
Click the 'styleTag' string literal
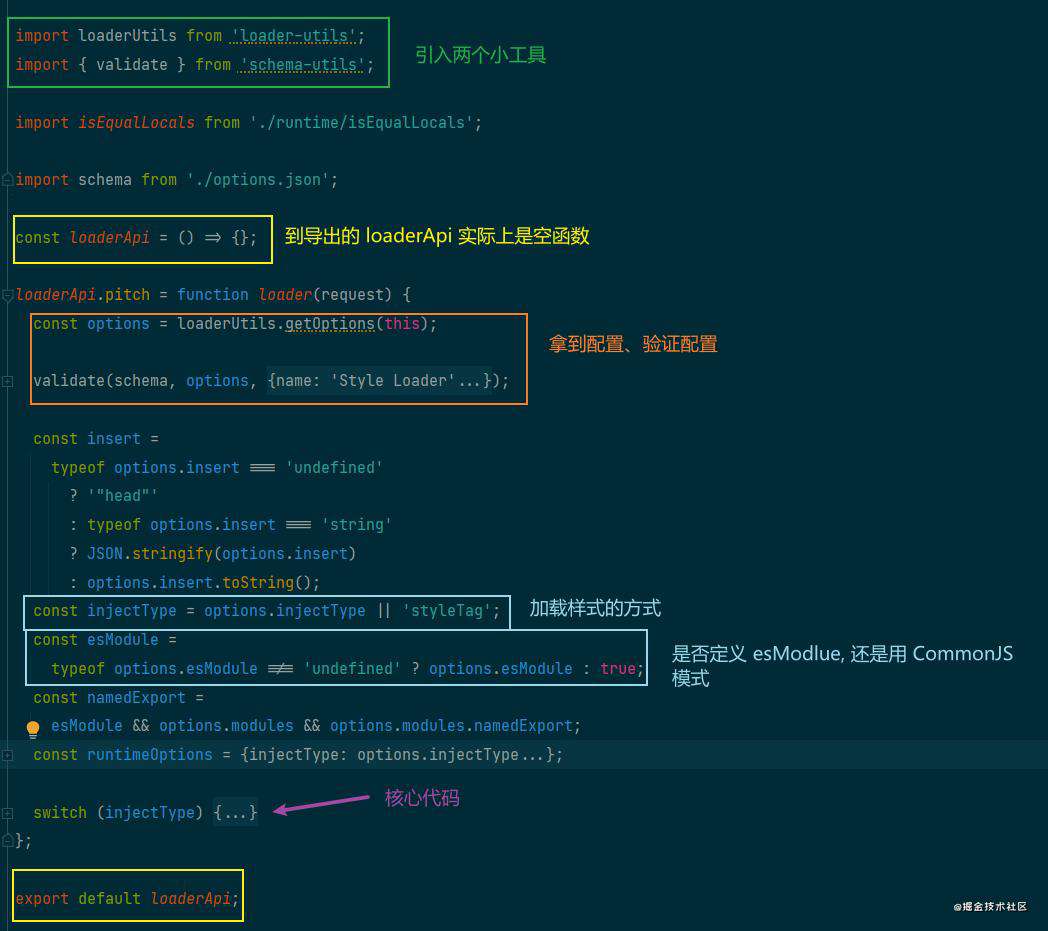tap(446, 611)
